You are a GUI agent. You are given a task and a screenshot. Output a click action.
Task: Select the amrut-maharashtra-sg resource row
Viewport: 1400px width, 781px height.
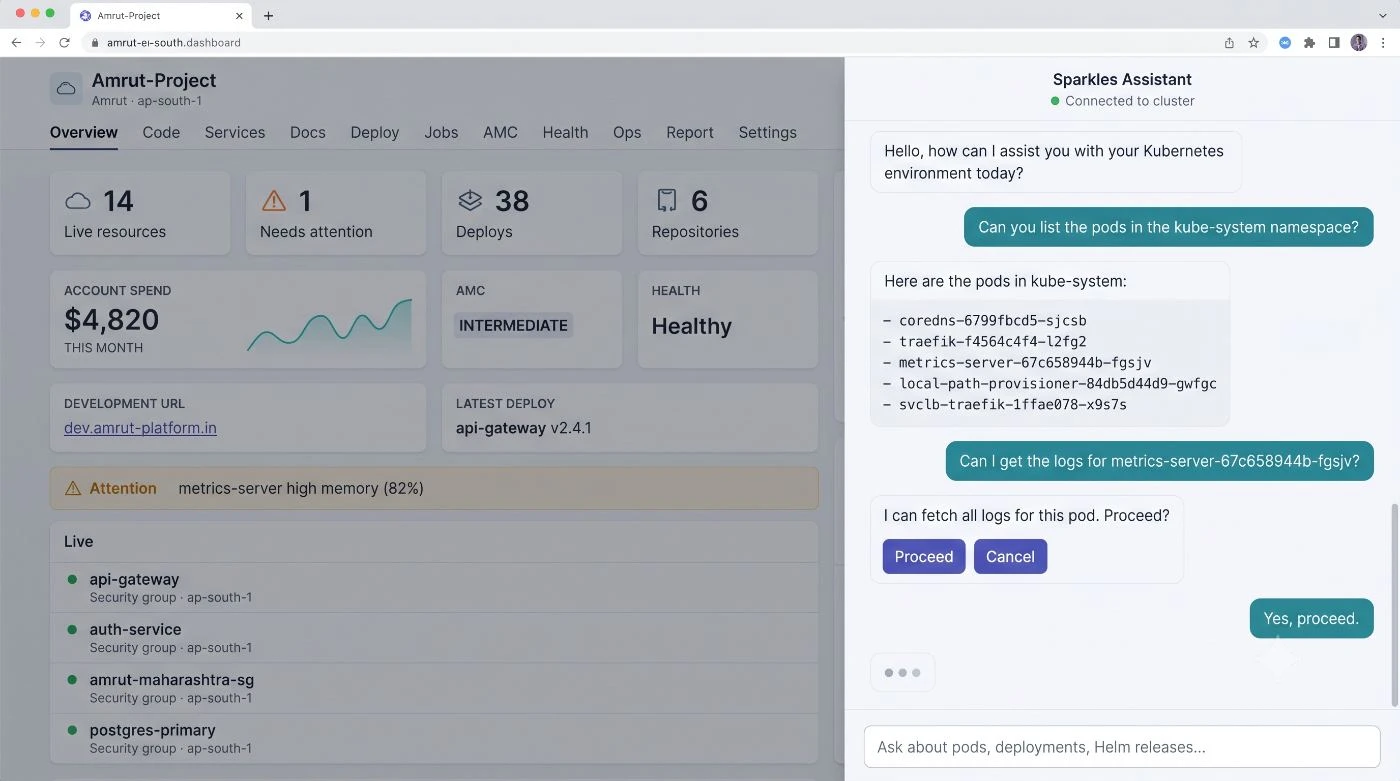coord(434,688)
